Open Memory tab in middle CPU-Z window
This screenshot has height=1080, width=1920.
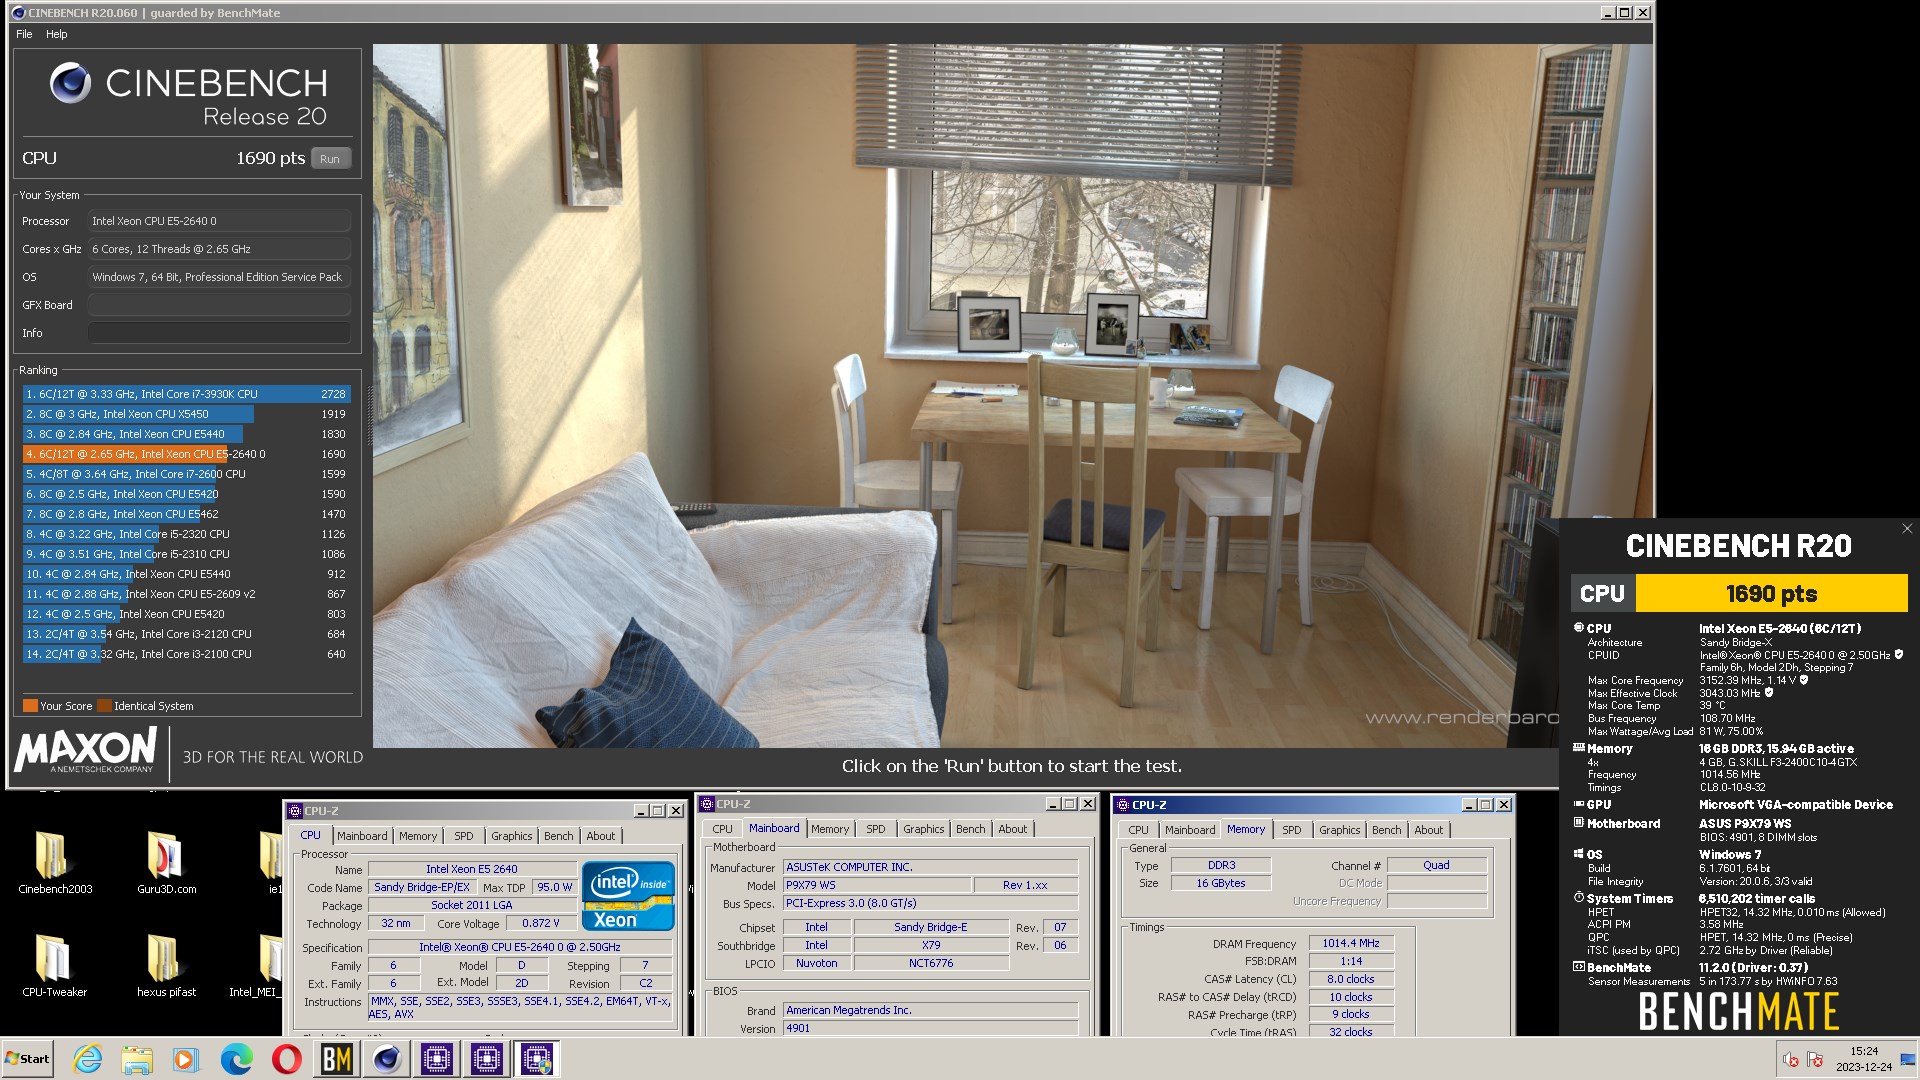point(830,829)
